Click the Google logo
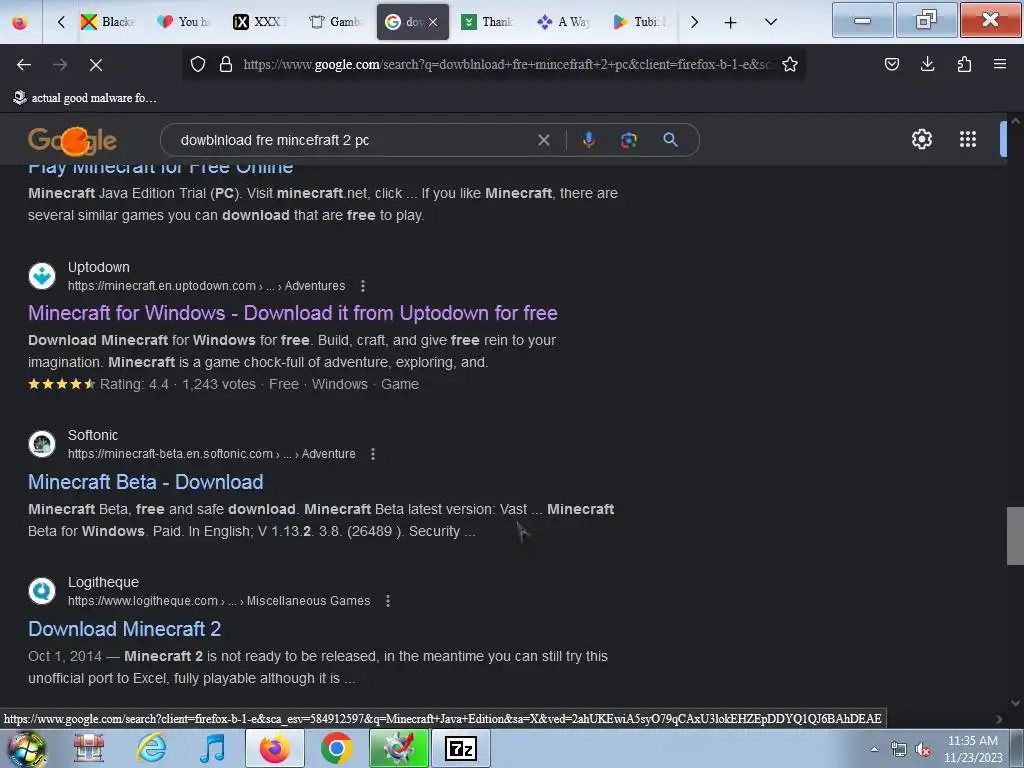Viewport: 1024px width, 768px height. (x=72, y=140)
